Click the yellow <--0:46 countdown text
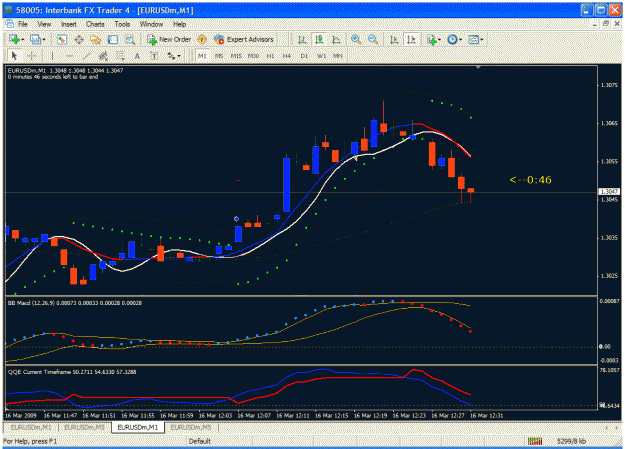 (x=531, y=180)
